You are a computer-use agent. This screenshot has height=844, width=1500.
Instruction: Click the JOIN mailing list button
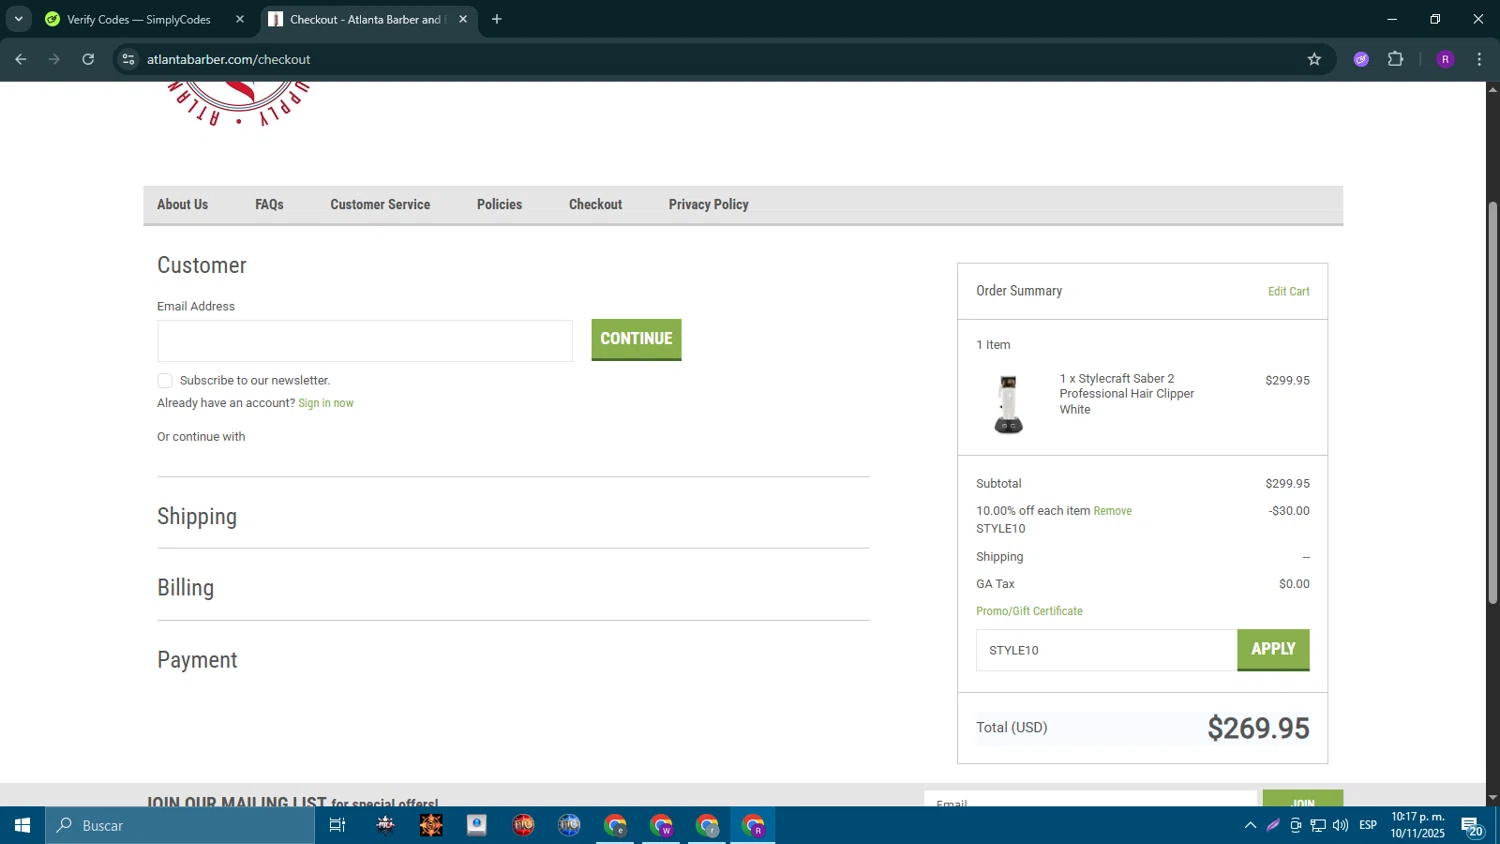[1302, 799]
